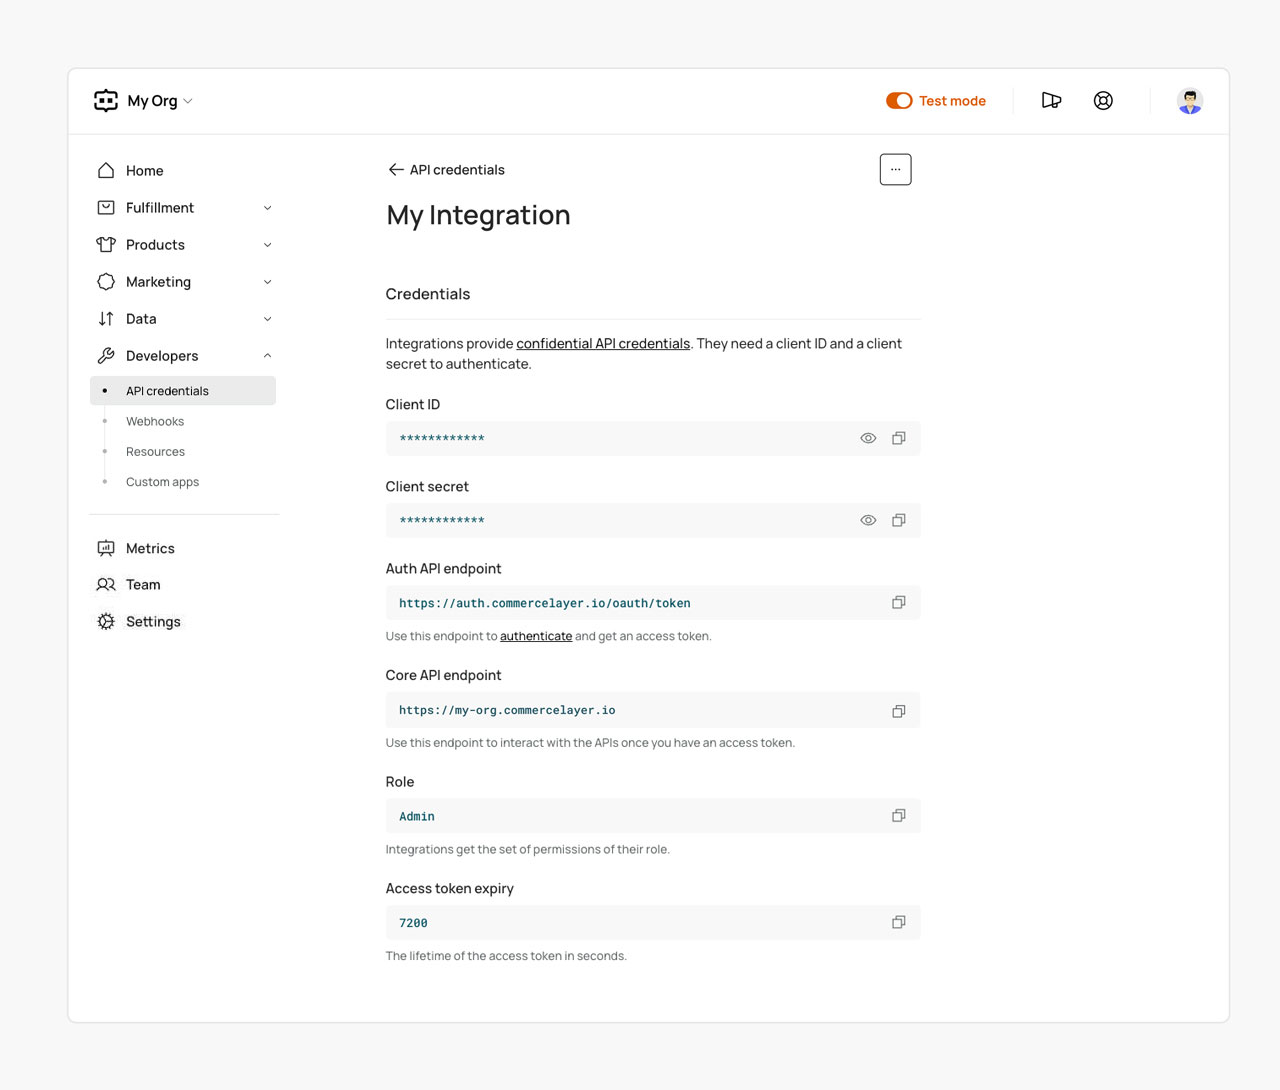This screenshot has height=1090, width=1280.
Task: Open the help lifebuoy icon
Action: (1103, 101)
